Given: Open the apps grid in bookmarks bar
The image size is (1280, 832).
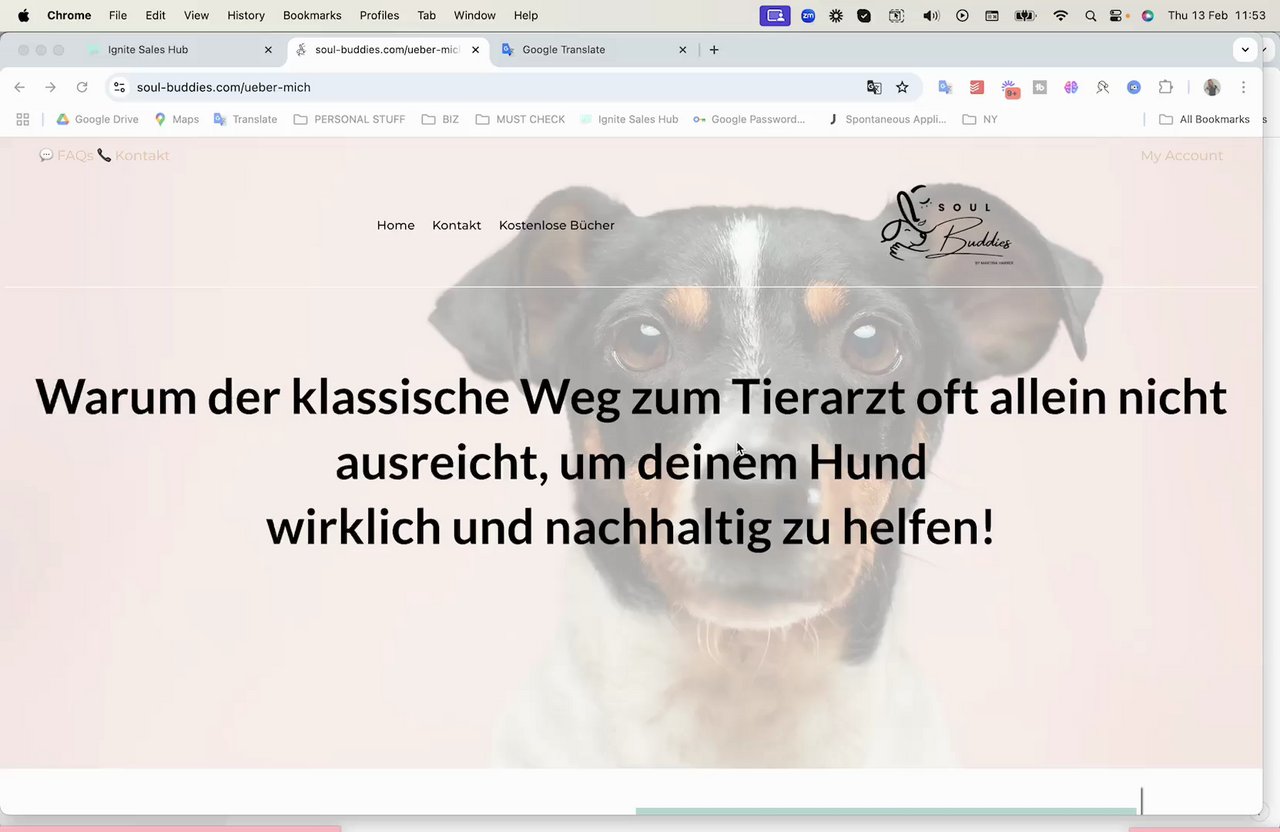Looking at the screenshot, I should pyautogui.click(x=23, y=119).
